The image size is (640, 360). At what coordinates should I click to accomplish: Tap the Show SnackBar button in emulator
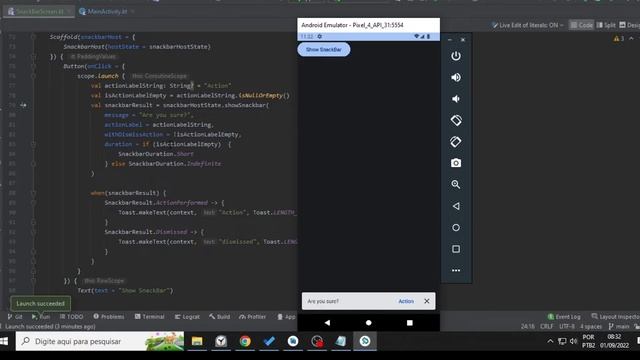pyautogui.click(x=324, y=49)
